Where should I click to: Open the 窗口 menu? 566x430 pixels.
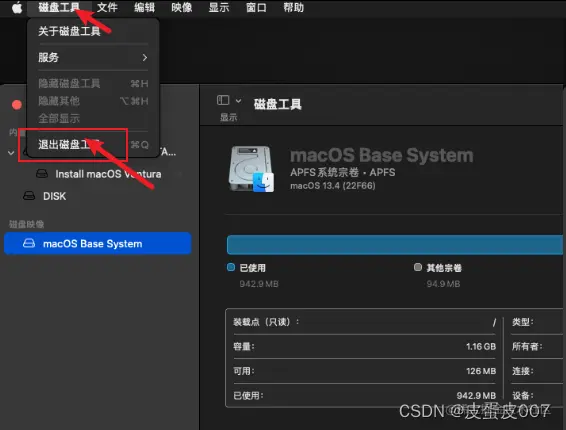256,7
